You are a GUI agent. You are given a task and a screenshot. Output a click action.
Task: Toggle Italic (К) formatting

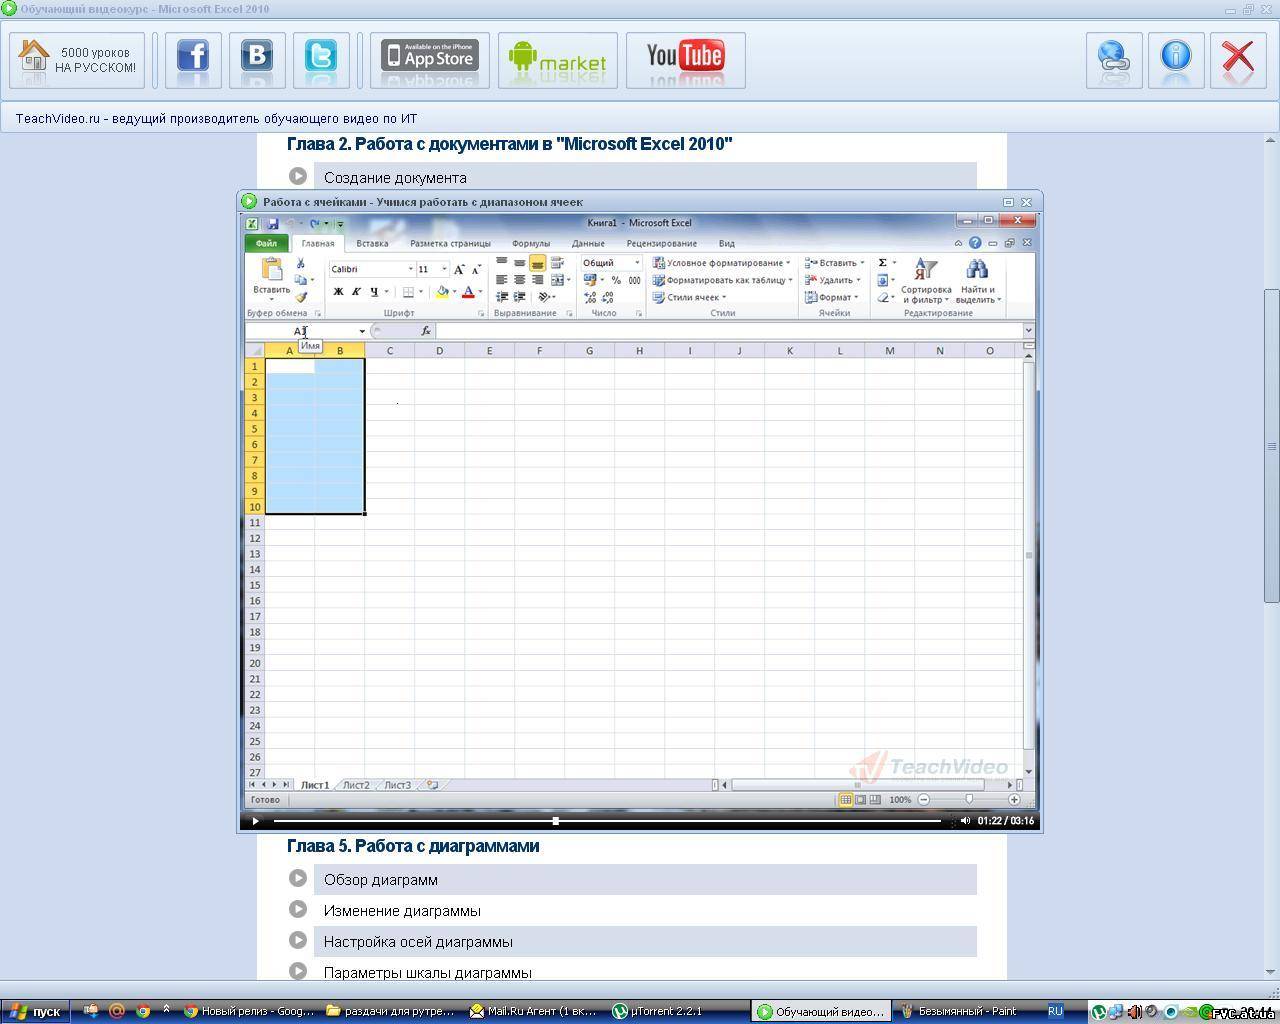(356, 292)
